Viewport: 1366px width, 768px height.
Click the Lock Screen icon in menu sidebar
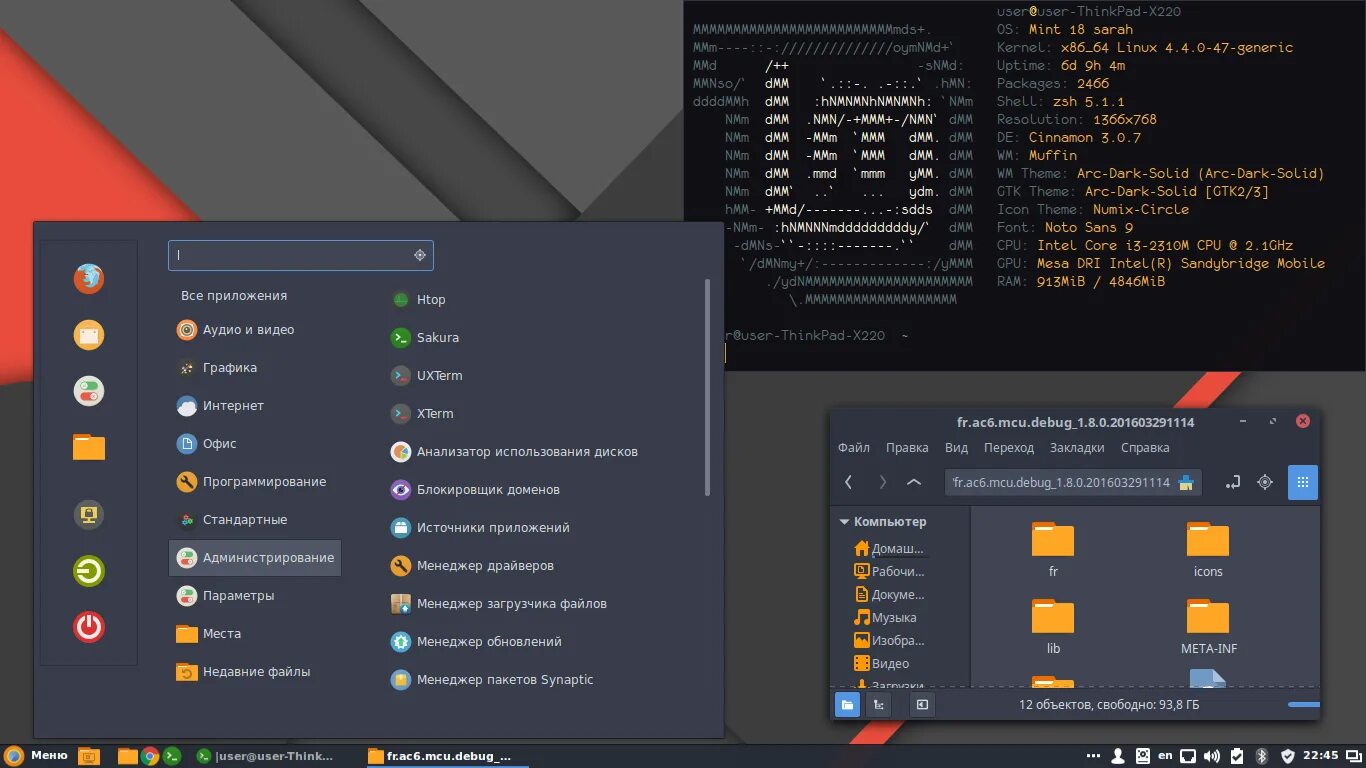89,515
